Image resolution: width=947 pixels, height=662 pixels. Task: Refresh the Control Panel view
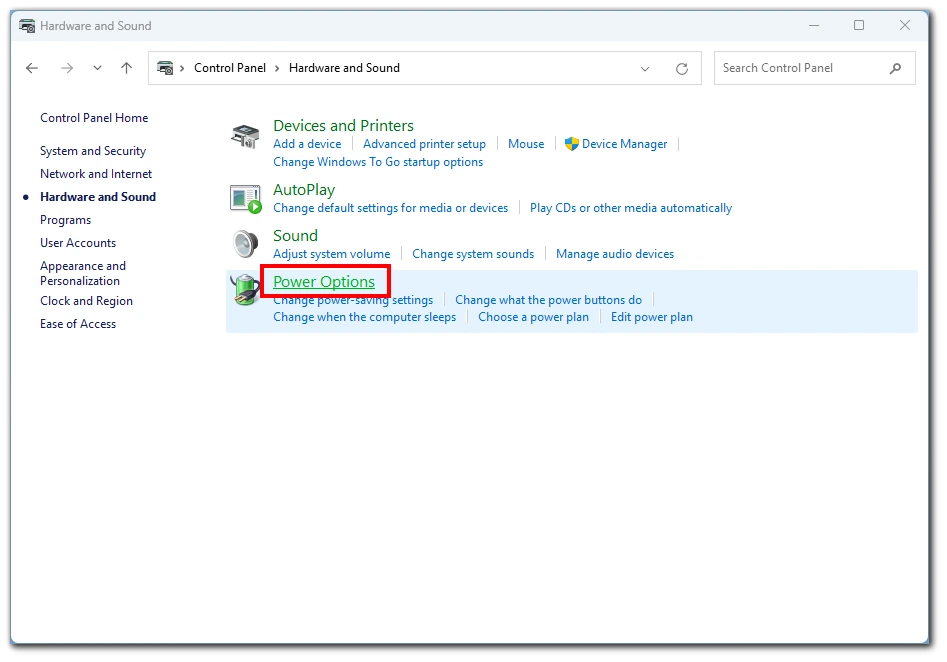[x=682, y=69]
